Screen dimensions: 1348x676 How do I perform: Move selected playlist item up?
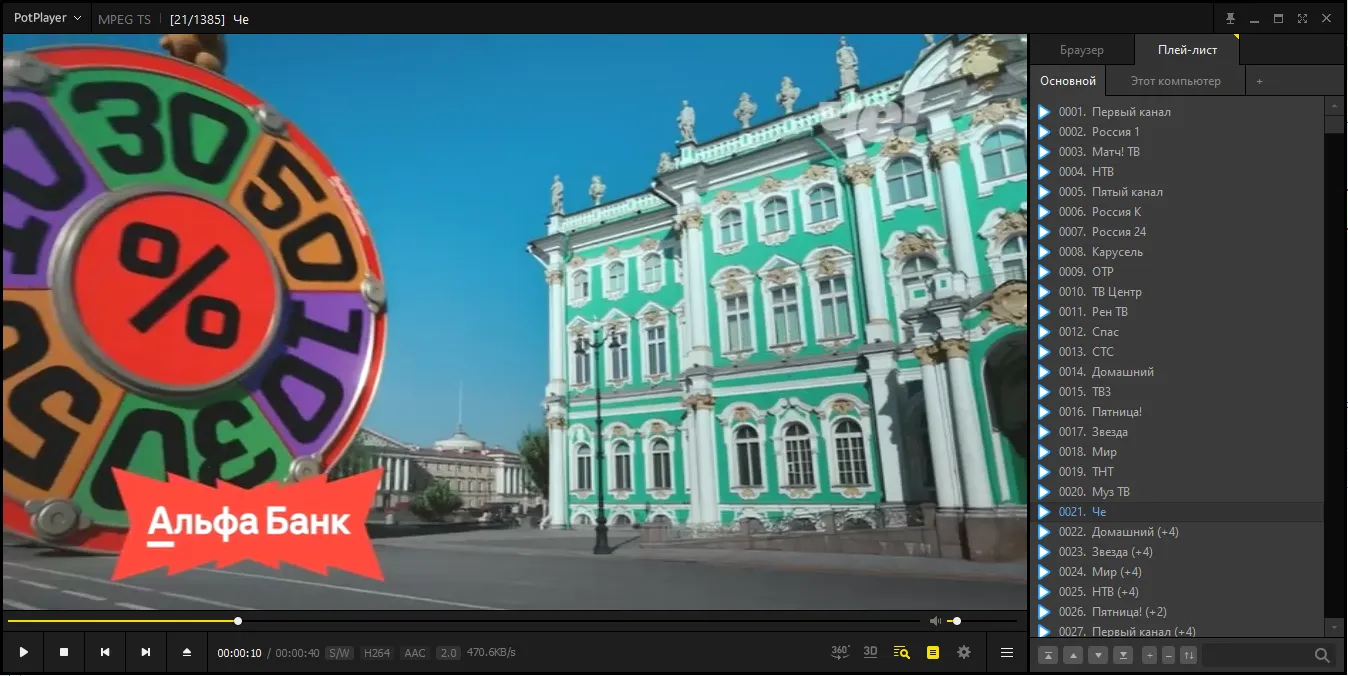1073,655
